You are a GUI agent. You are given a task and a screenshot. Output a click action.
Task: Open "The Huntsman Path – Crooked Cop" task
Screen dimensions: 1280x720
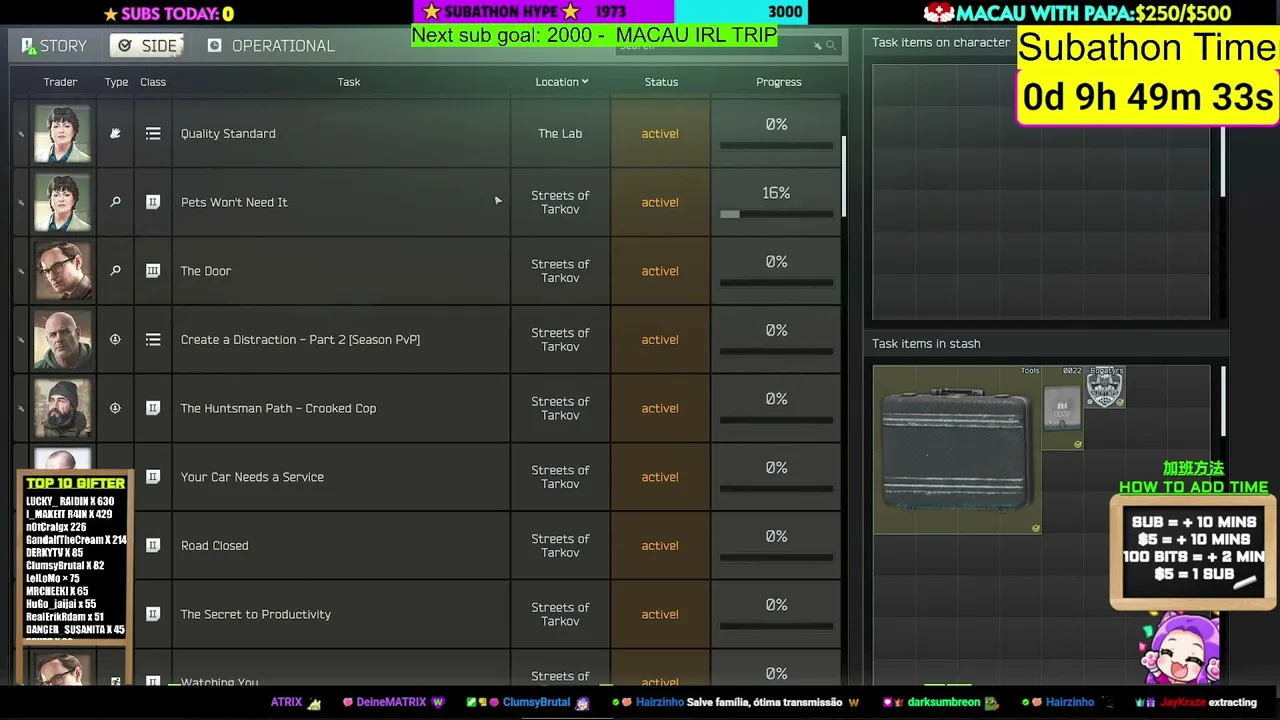pyautogui.click(x=278, y=408)
